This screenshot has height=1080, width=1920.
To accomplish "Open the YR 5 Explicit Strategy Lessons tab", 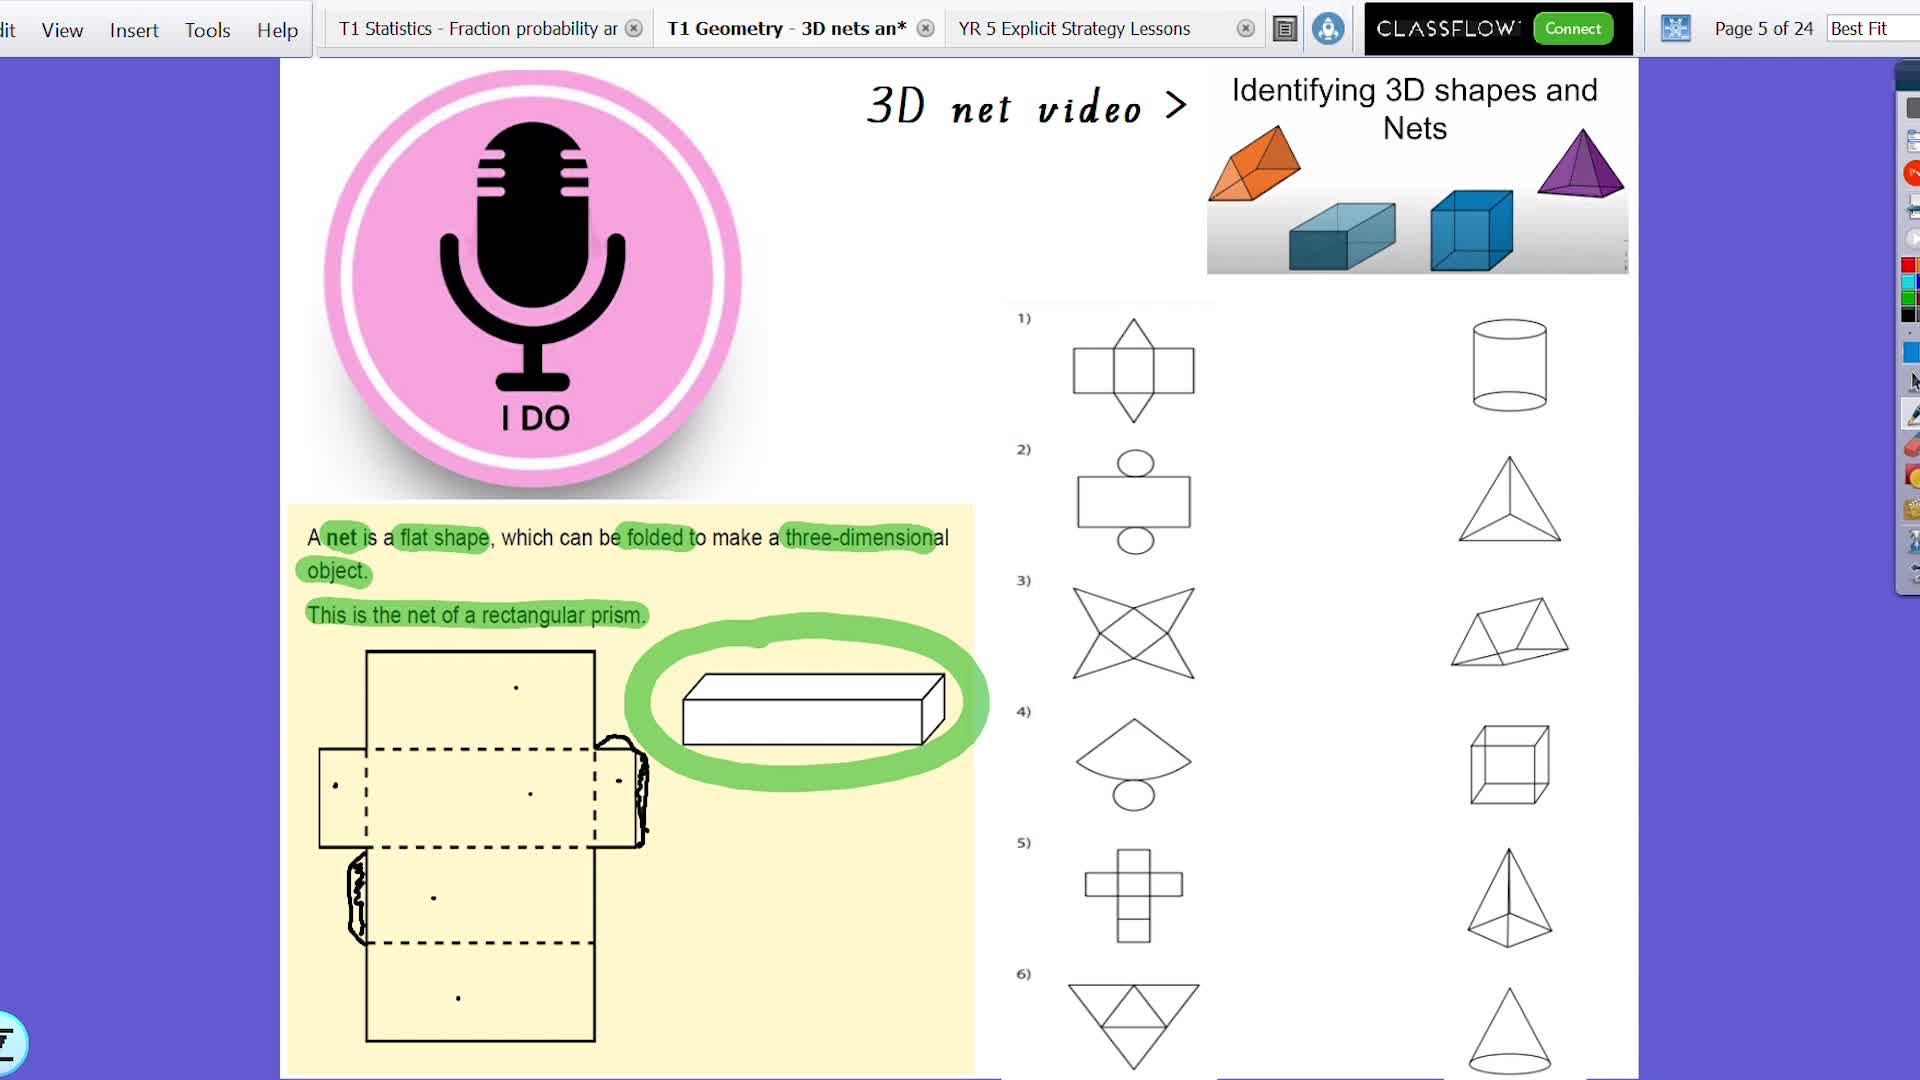I will pyautogui.click(x=1073, y=28).
